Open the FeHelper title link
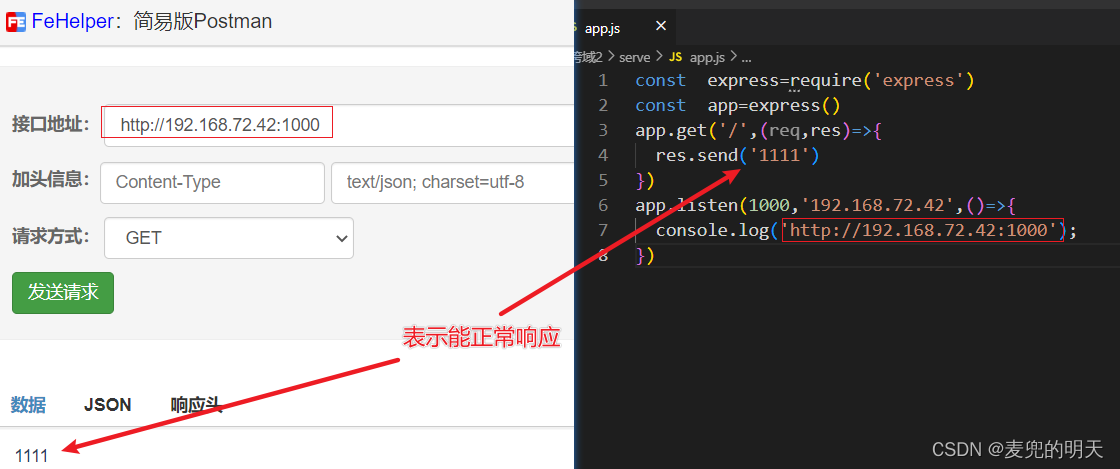1120x469 pixels. click(x=72, y=22)
